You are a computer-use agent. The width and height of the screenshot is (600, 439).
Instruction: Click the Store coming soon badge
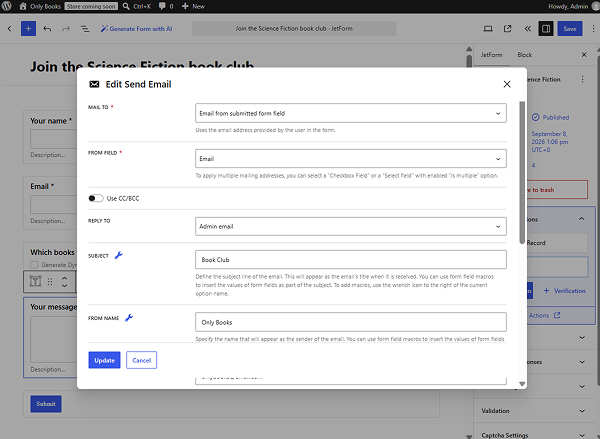[x=91, y=6]
